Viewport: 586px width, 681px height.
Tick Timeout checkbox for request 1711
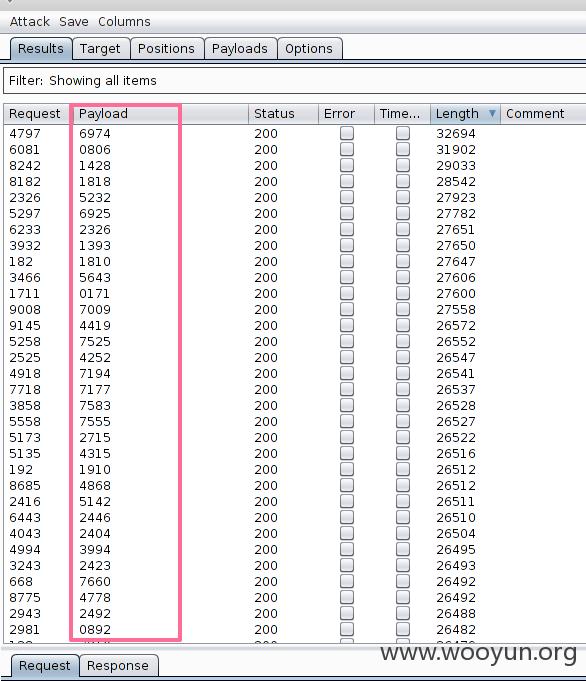403,293
